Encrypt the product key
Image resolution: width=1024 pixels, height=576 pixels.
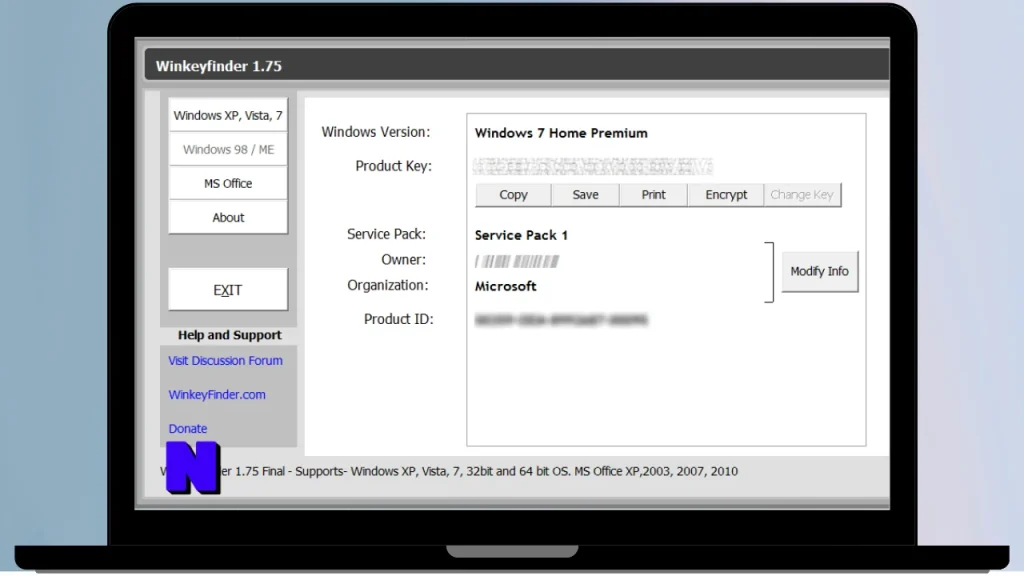point(726,195)
